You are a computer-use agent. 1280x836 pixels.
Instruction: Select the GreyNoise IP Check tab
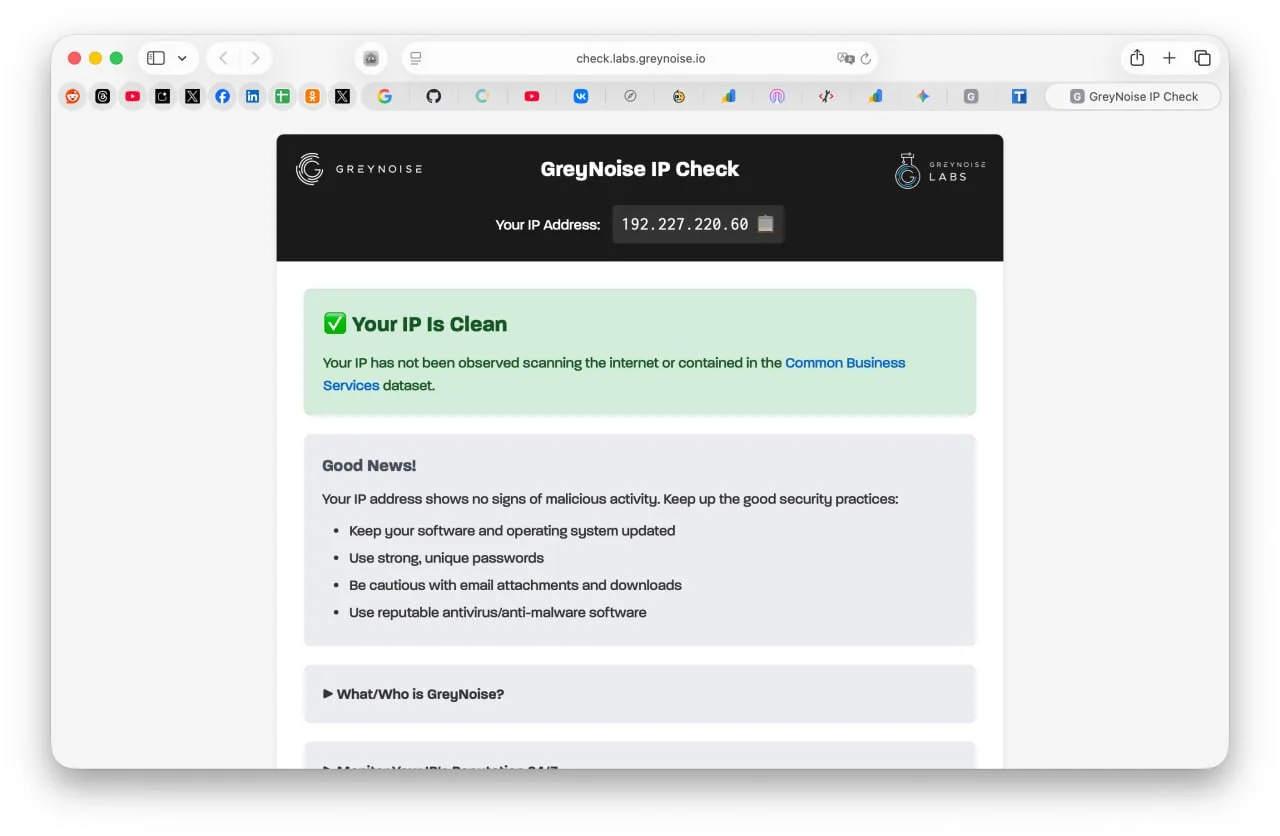tap(1133, 97)
